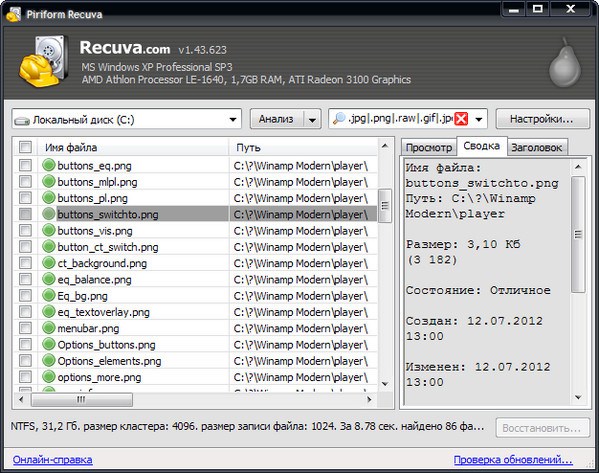Click the Piriform pear logo
The width and height of the screenshot is (599, 473).
565,62
